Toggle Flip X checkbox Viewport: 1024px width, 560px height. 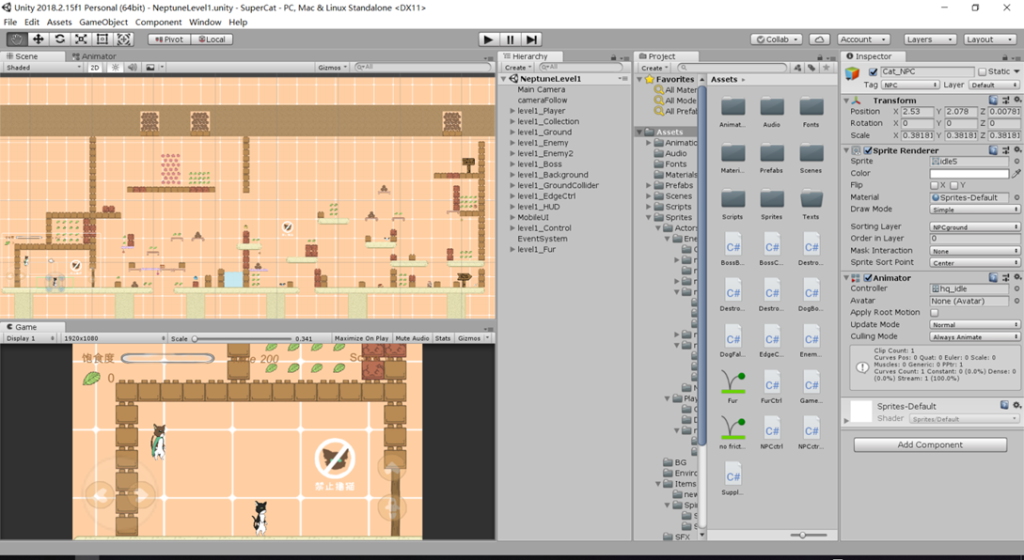tap(935, 185)
